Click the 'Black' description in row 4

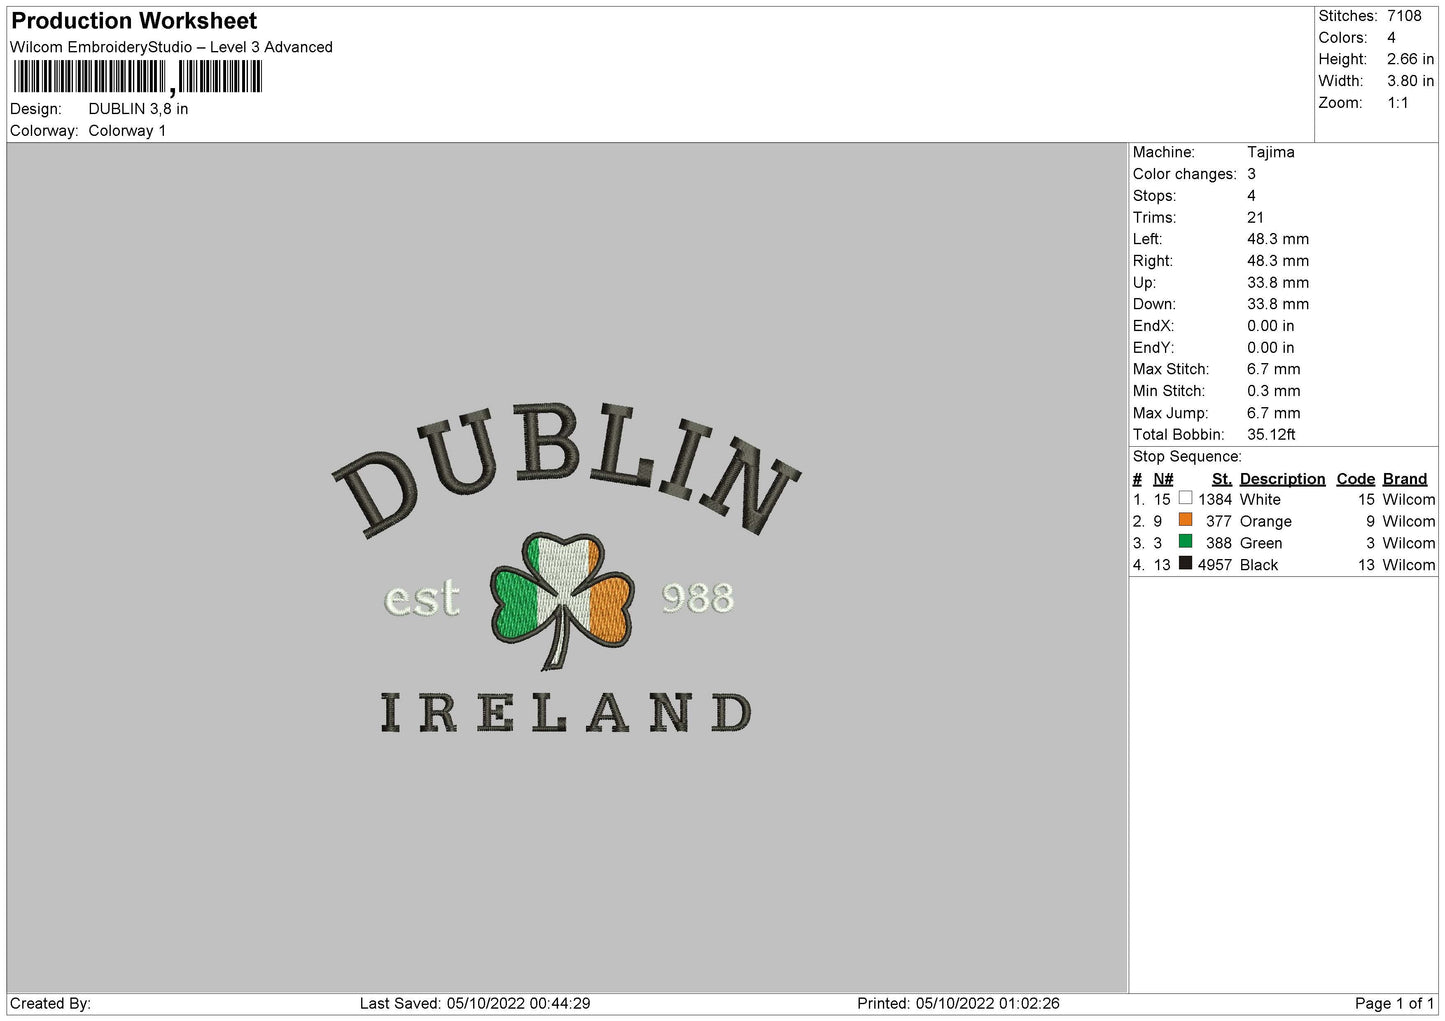[1259, 566]
